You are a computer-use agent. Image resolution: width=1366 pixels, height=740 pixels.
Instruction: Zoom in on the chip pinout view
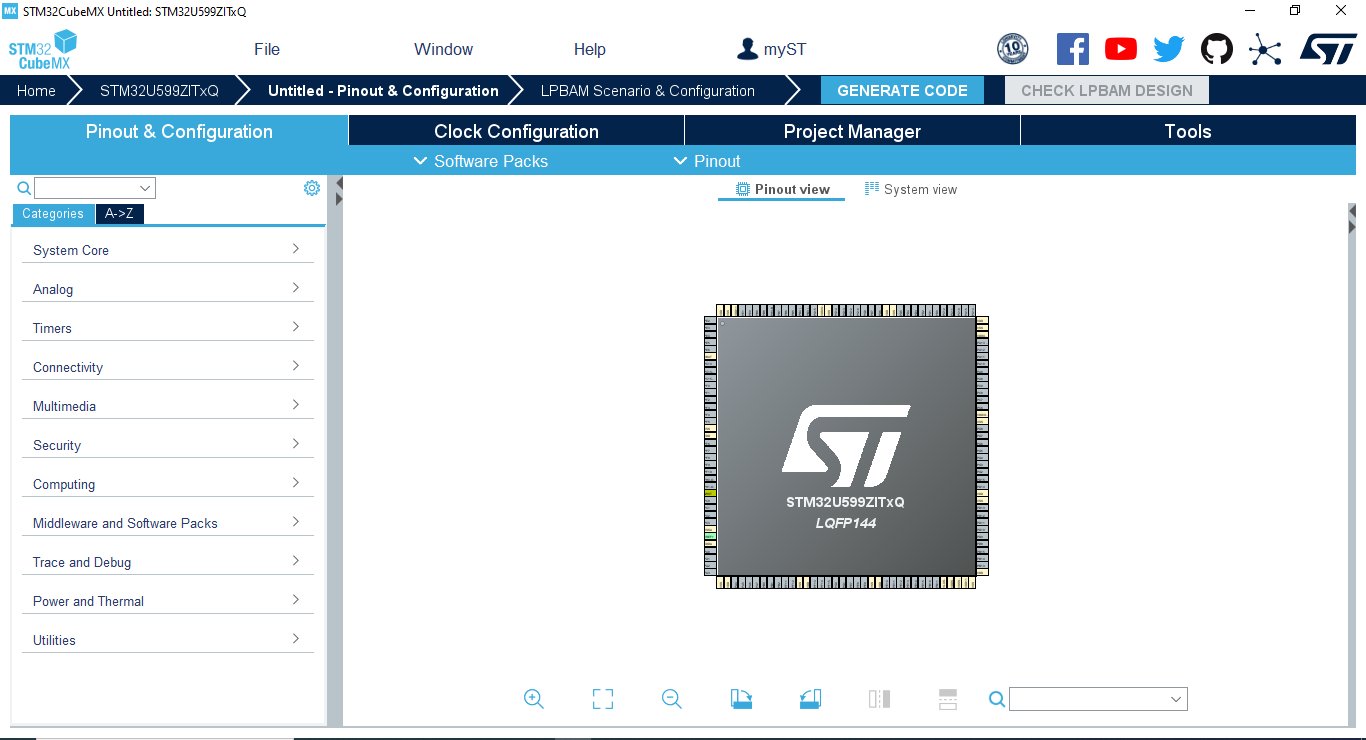coord(533,699)
